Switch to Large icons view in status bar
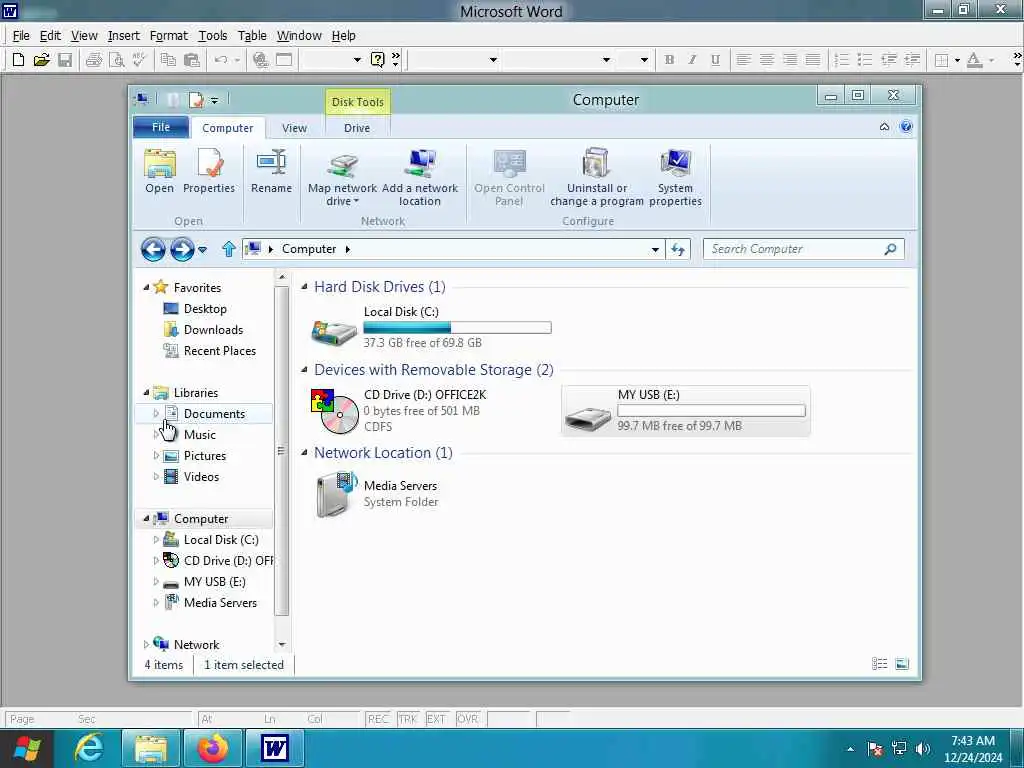This screenshot has width=1024, height=768. click(x=902, y=664)
